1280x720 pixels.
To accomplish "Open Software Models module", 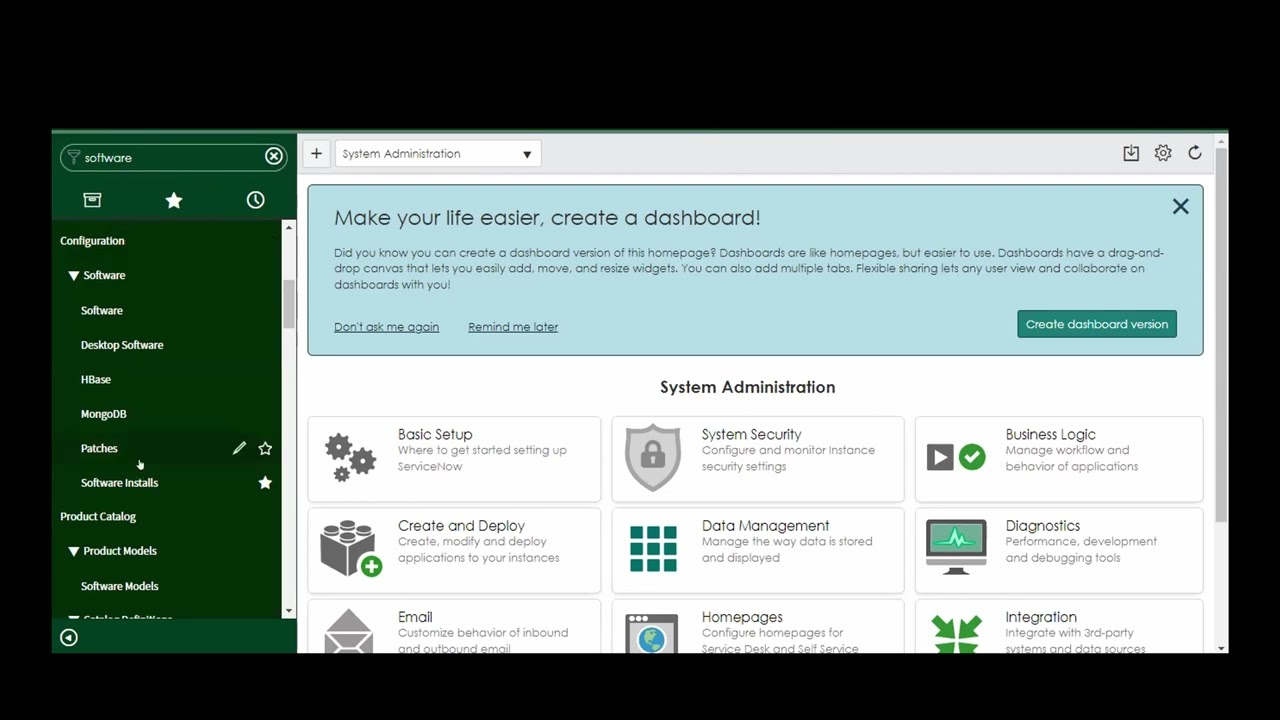I will click(x=119, y=586).
